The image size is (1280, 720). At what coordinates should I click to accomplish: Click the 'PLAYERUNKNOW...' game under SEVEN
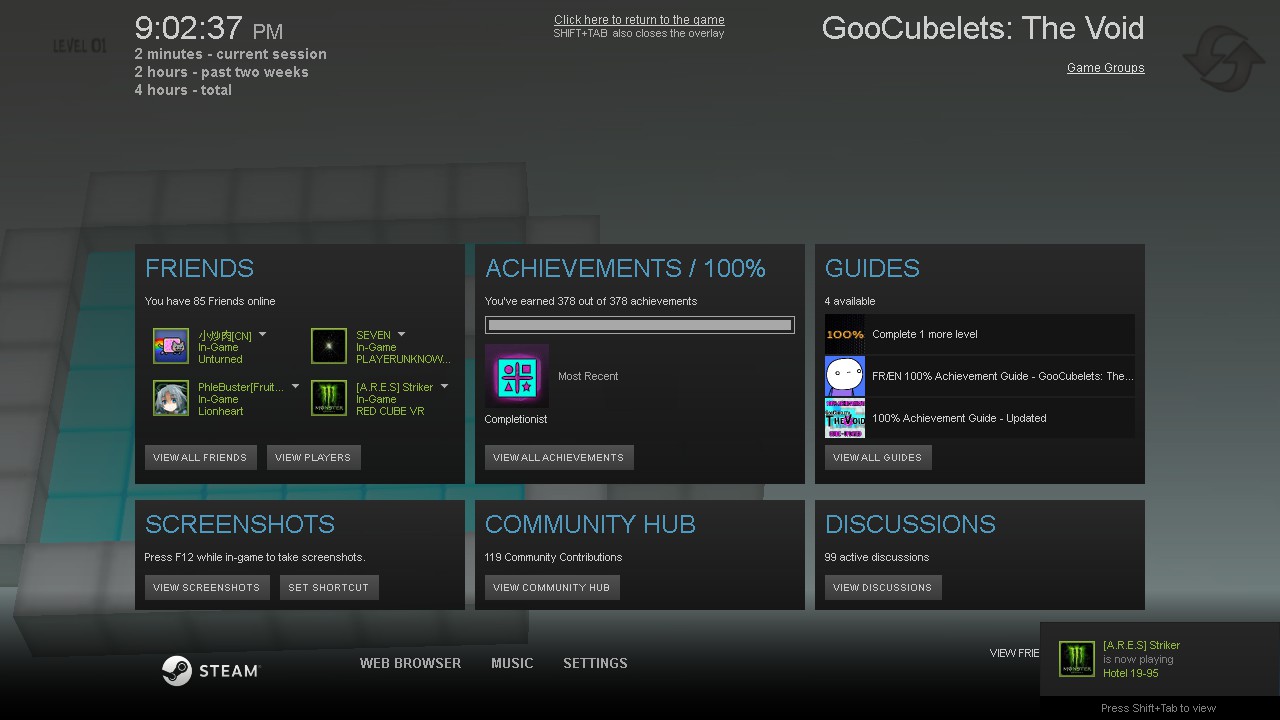pyautogui.click(x=403, y=359)
